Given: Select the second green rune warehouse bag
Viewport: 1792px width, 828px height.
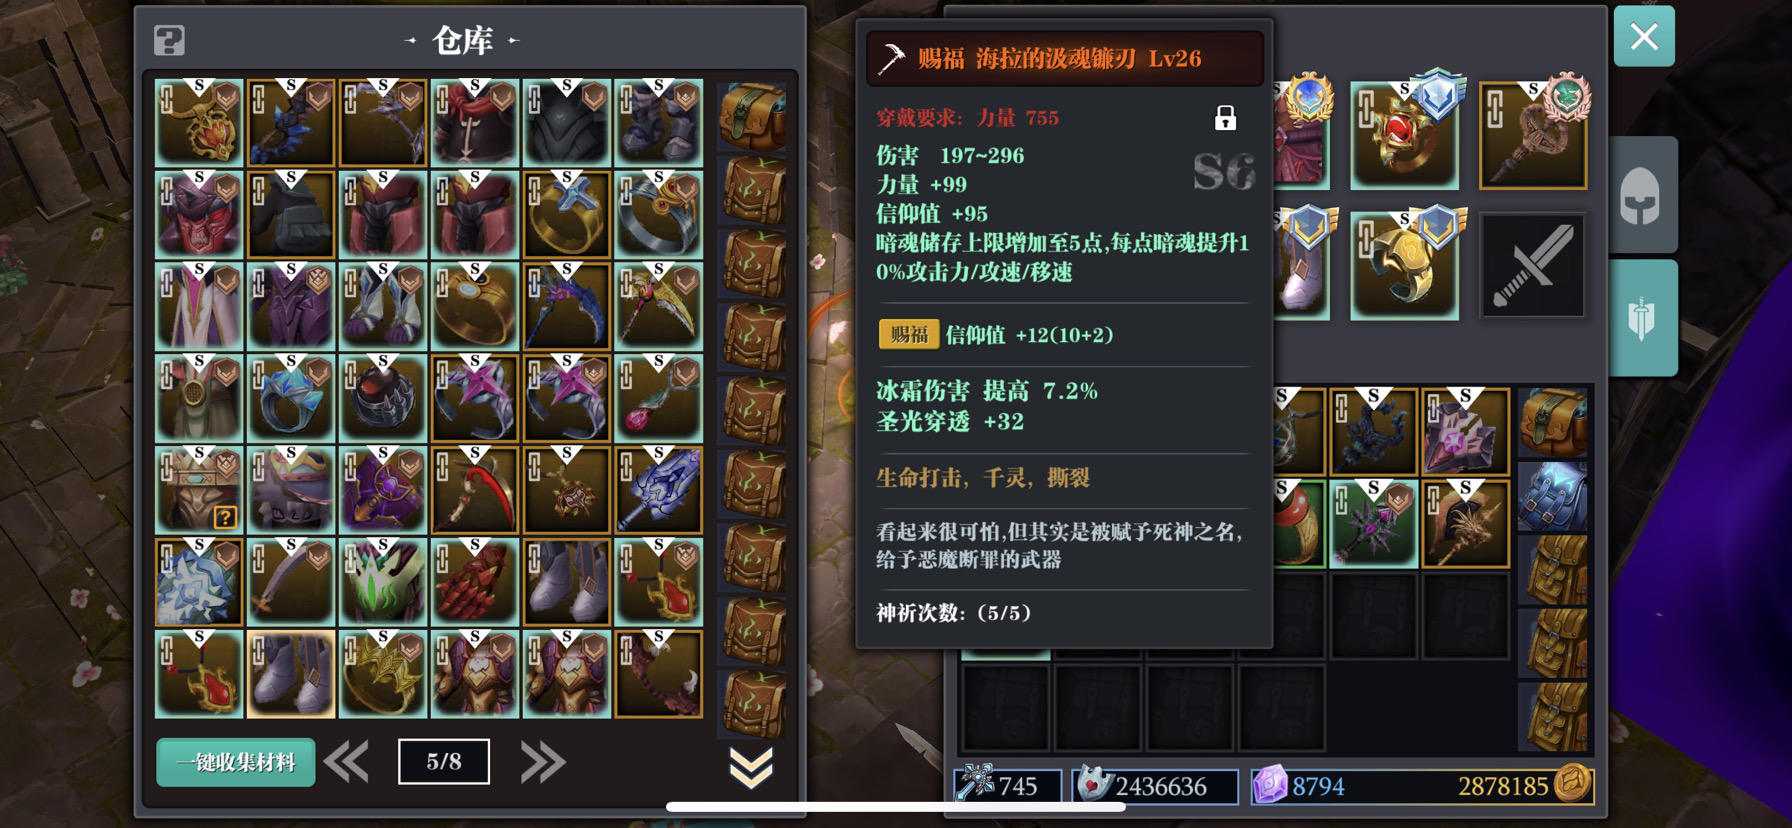Looking at the screenshot, I should 752,264.
